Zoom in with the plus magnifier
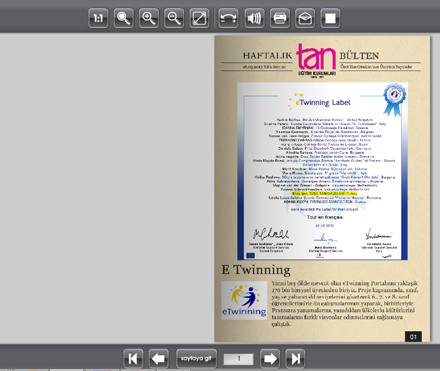The image size is (440, 371). pos(149,18)
